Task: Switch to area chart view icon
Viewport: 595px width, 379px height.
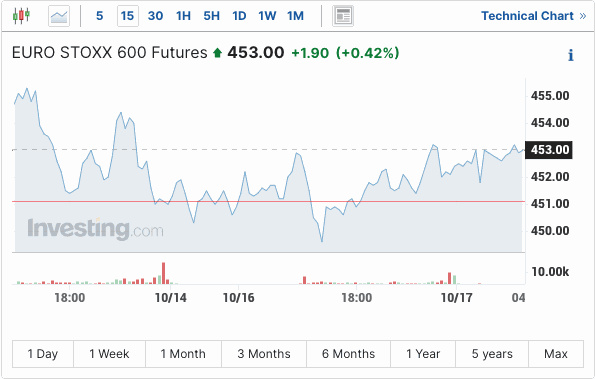Action: (x=59, y=16)
